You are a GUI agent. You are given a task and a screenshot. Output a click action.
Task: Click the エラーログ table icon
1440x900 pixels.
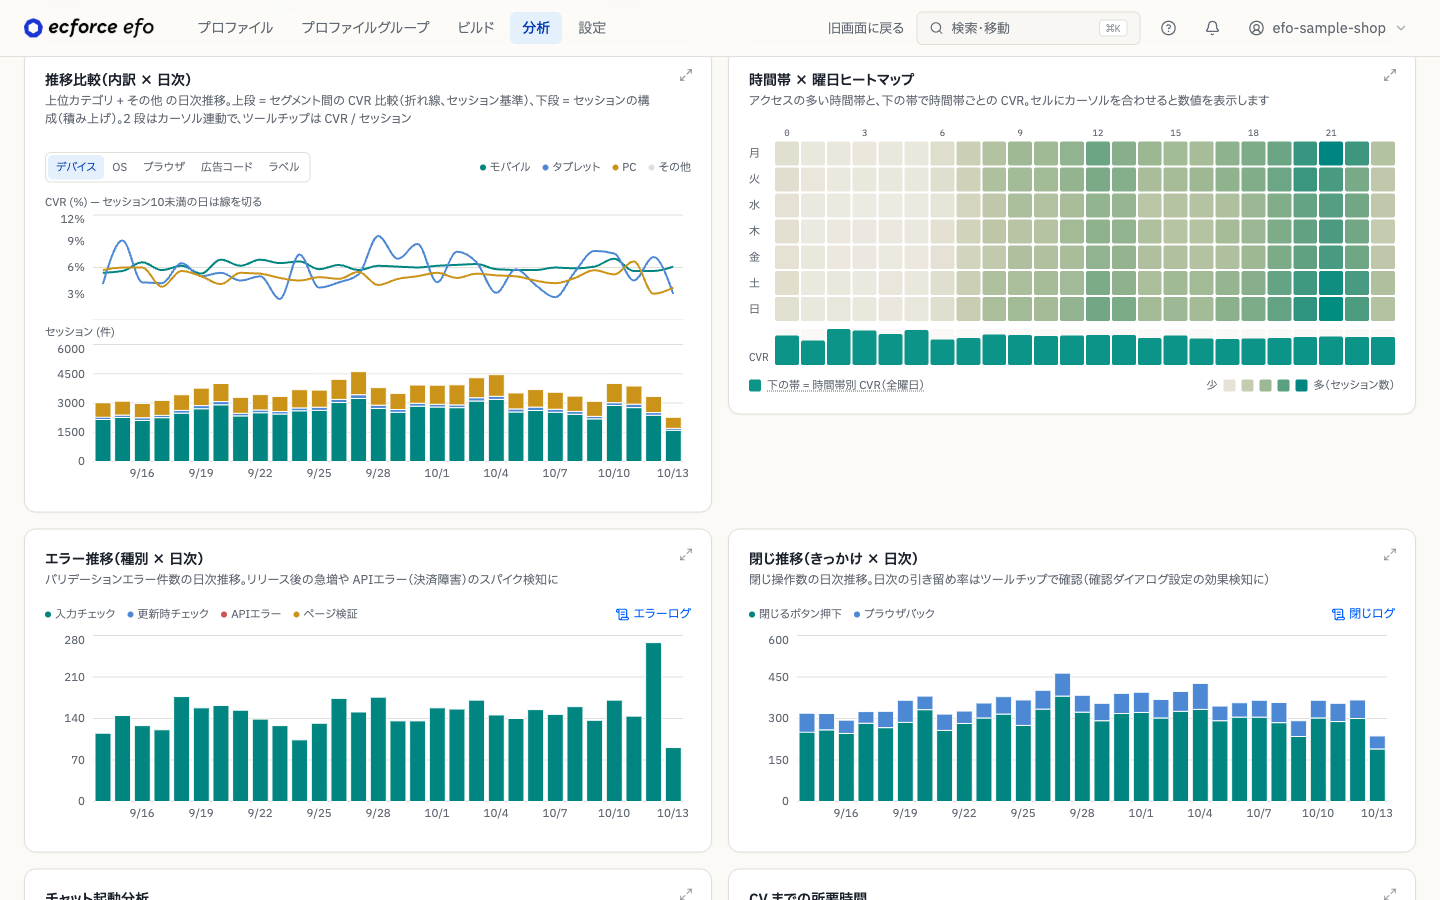tap(622, 614)
